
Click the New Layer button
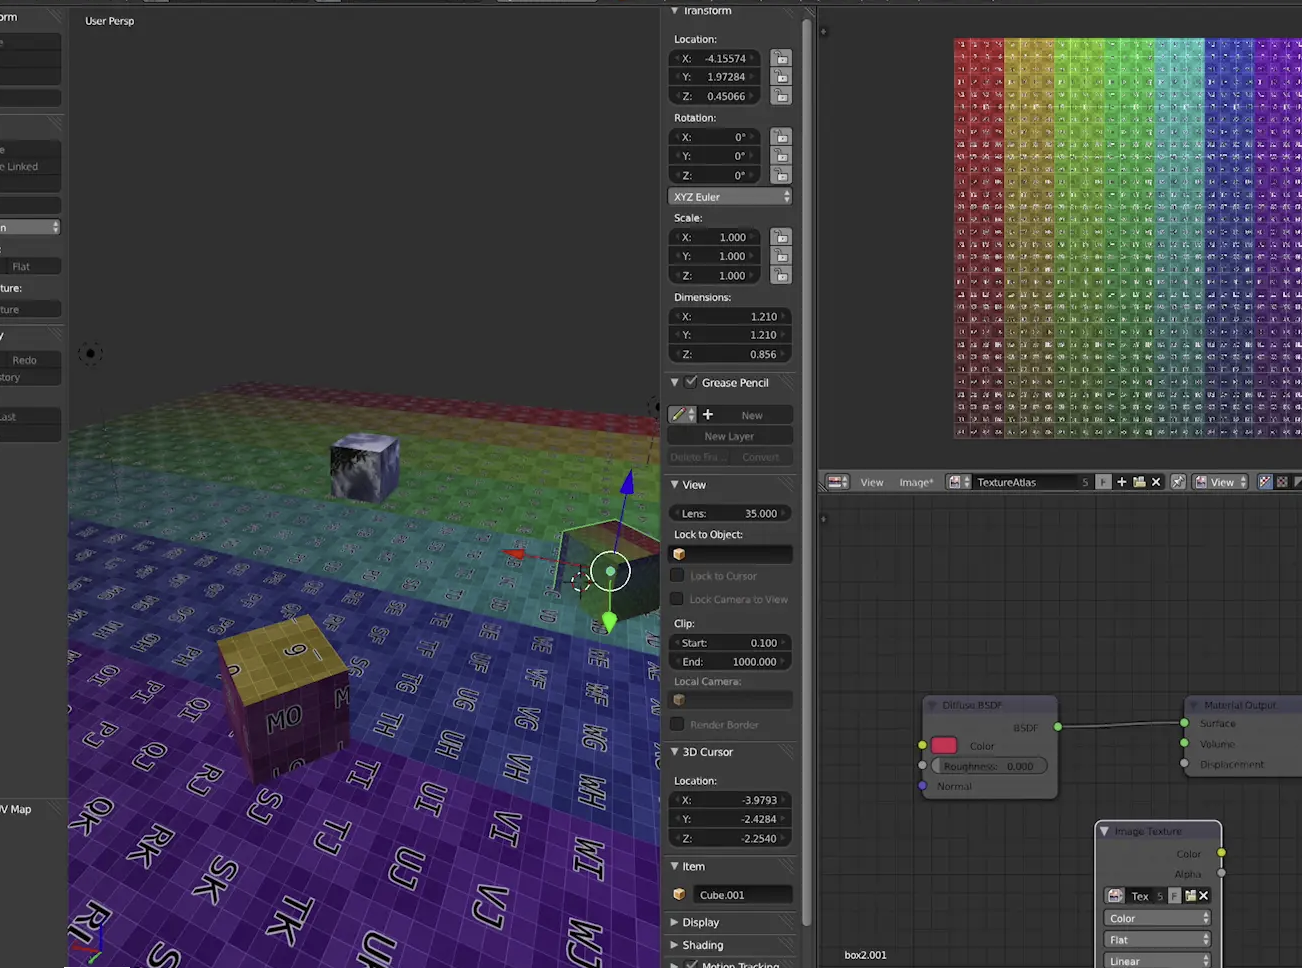point(729,435)
